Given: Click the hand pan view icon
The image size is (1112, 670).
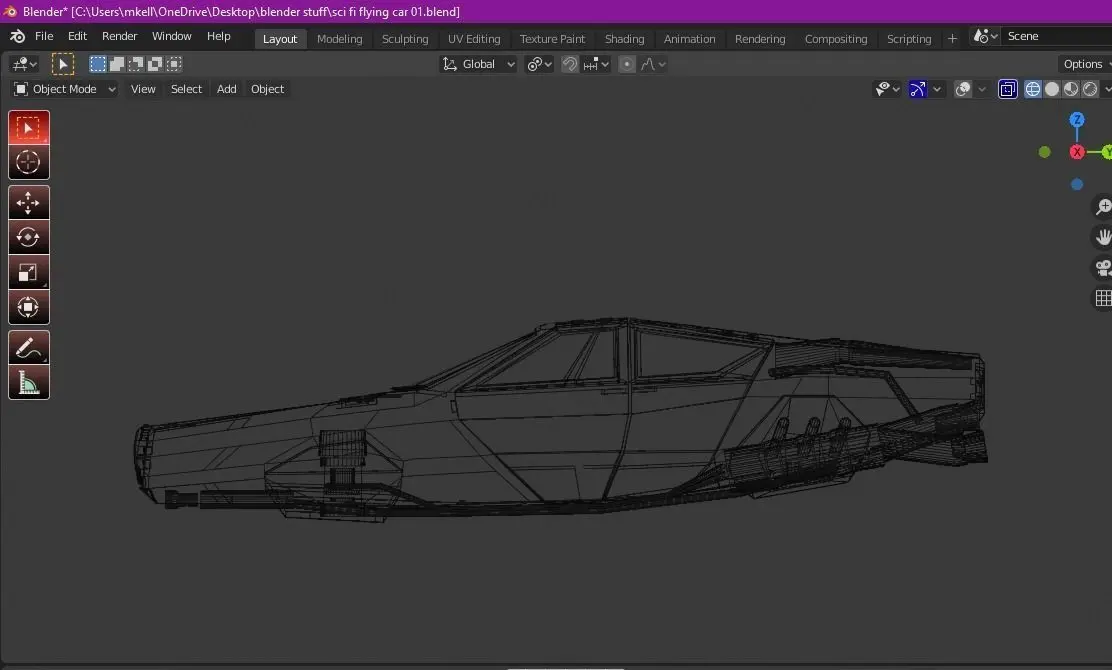Looking at the screenshot, I should 1103,237.
